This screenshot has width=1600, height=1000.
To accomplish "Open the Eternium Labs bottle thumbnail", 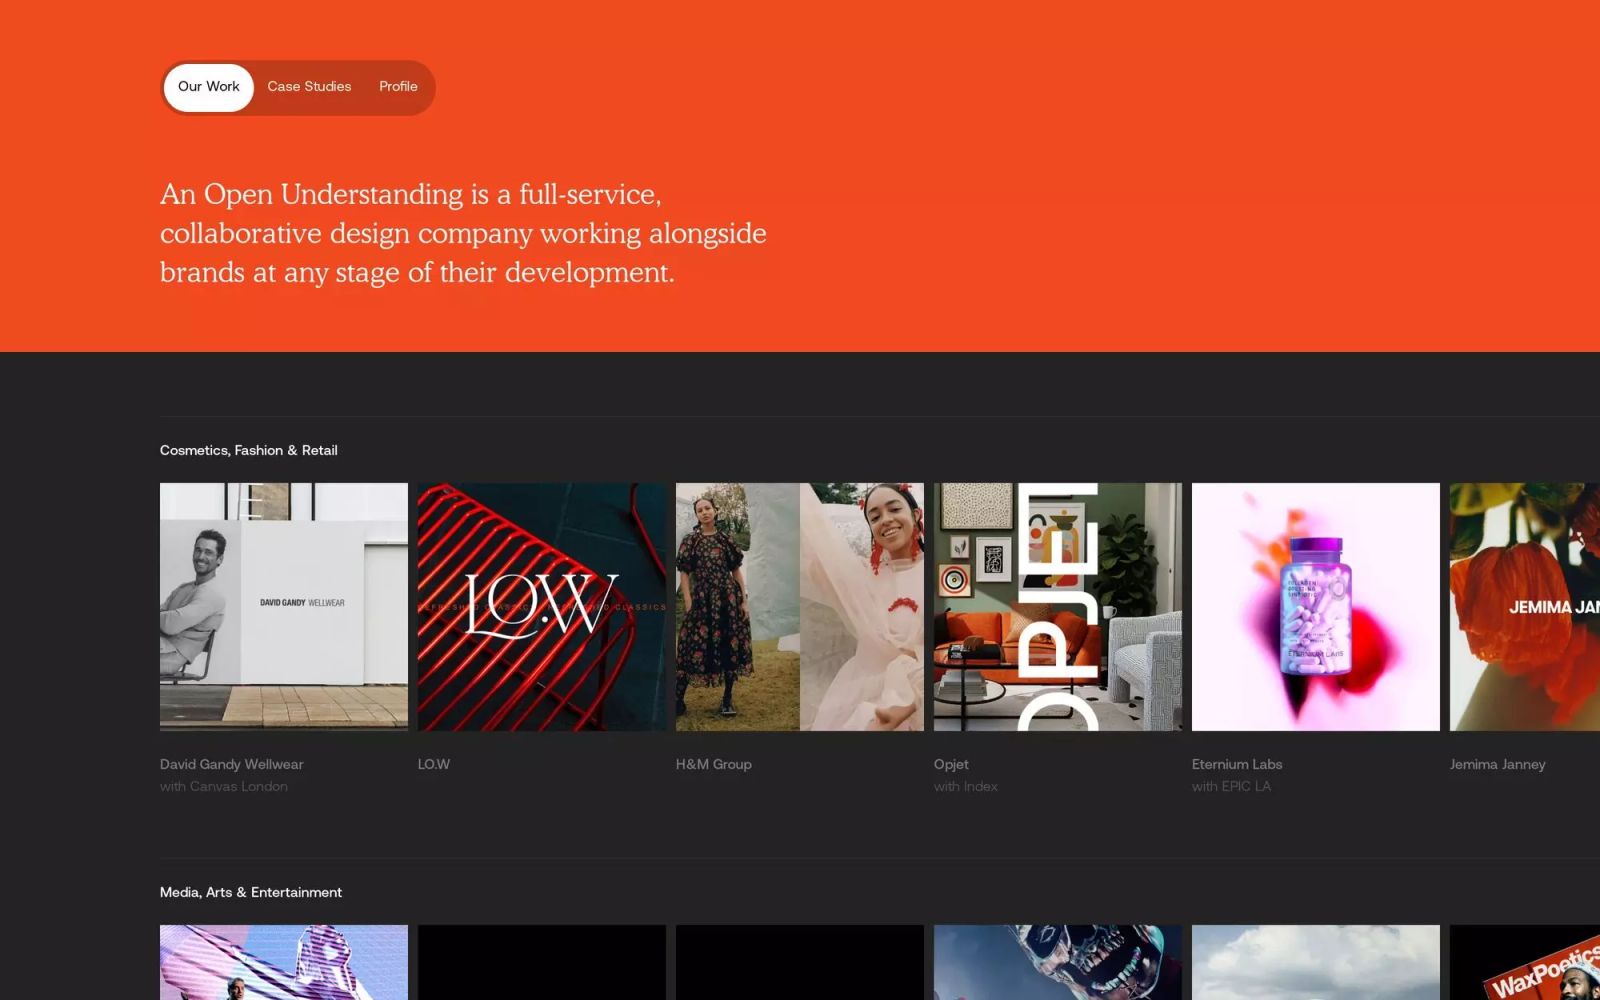I will point(1316,607).
